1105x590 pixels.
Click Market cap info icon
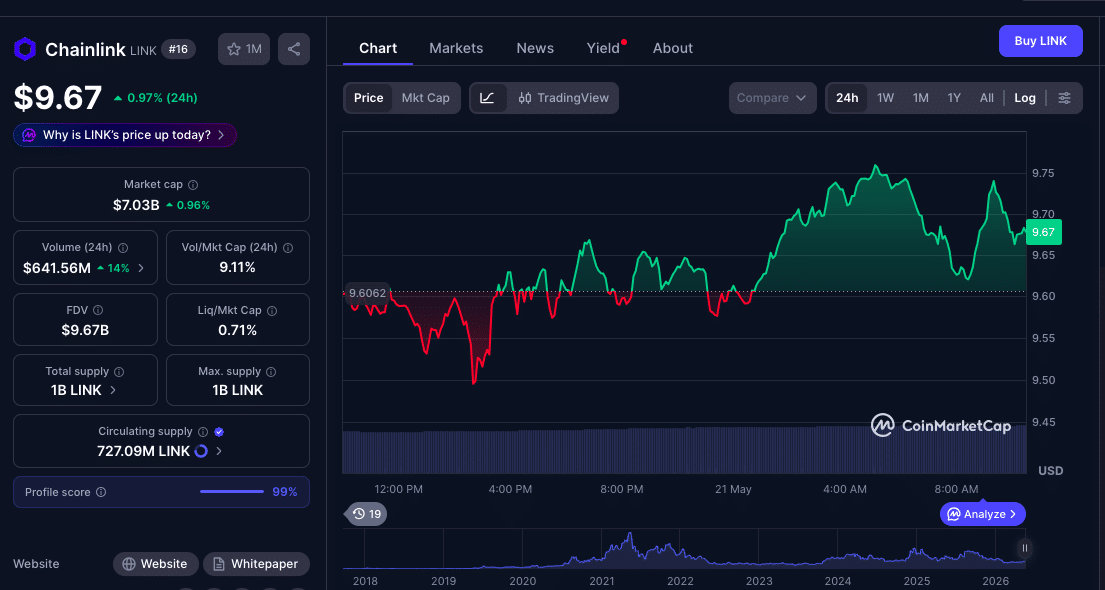pyautogui.click(x=193, y=185)
